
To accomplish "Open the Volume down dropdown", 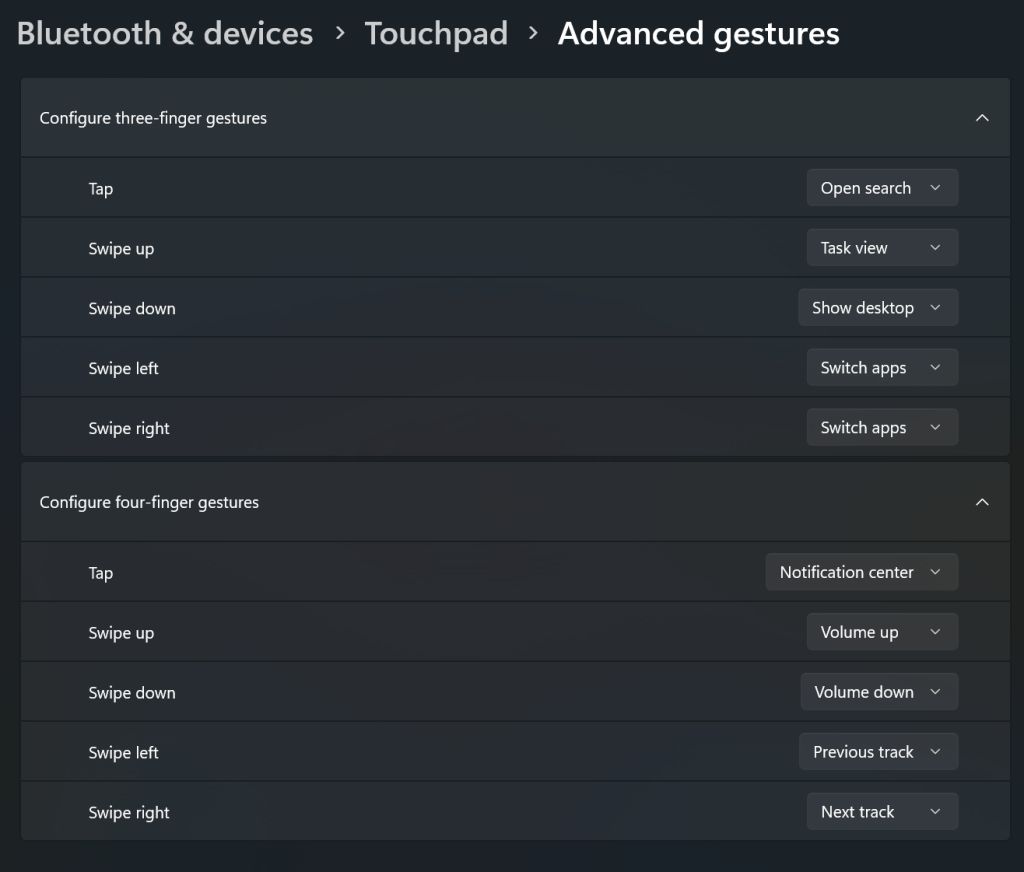I will tap(878, 692).
